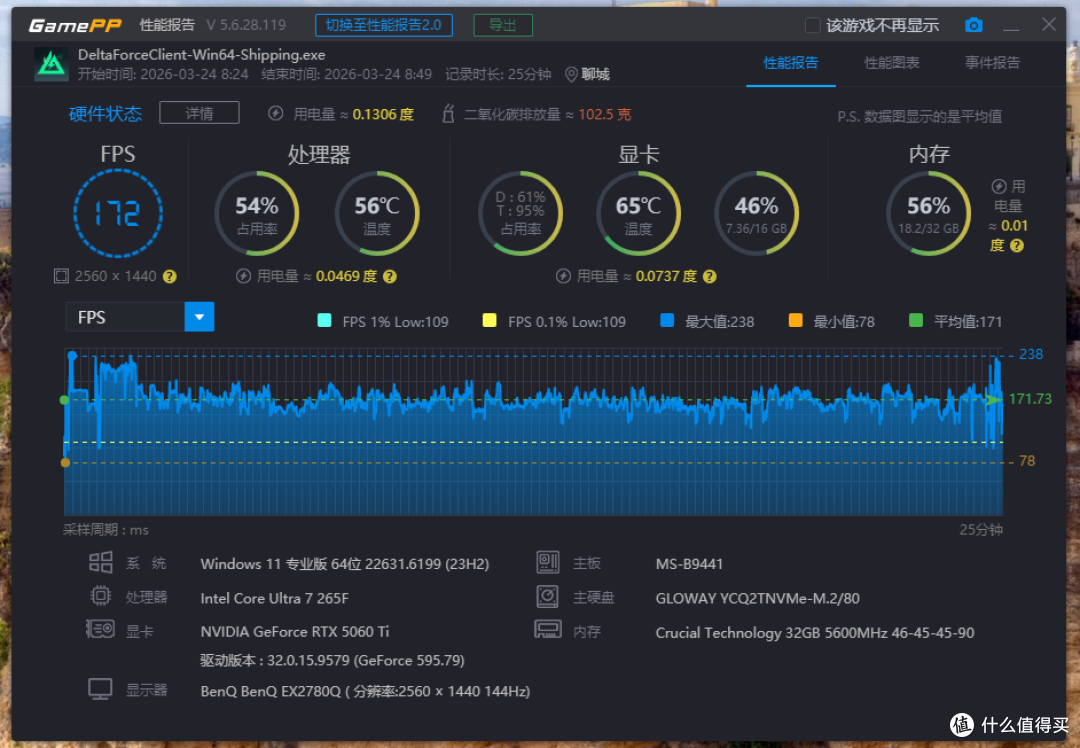Click the GamePP logo
This screenshot has width=1080, height=748.
click(x=75, y=25)
